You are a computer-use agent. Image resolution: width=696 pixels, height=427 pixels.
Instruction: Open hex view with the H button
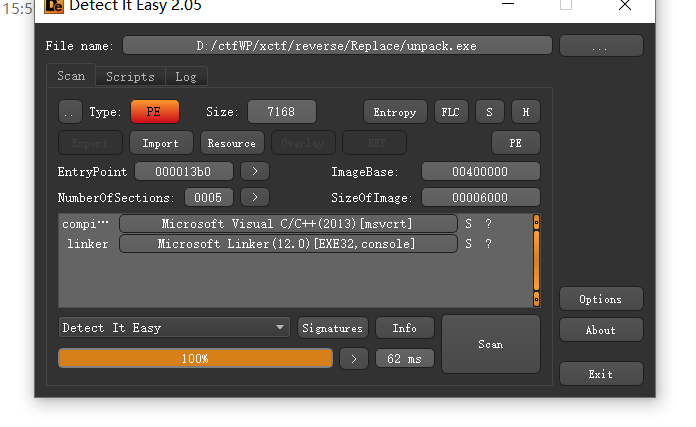(526, 112)
